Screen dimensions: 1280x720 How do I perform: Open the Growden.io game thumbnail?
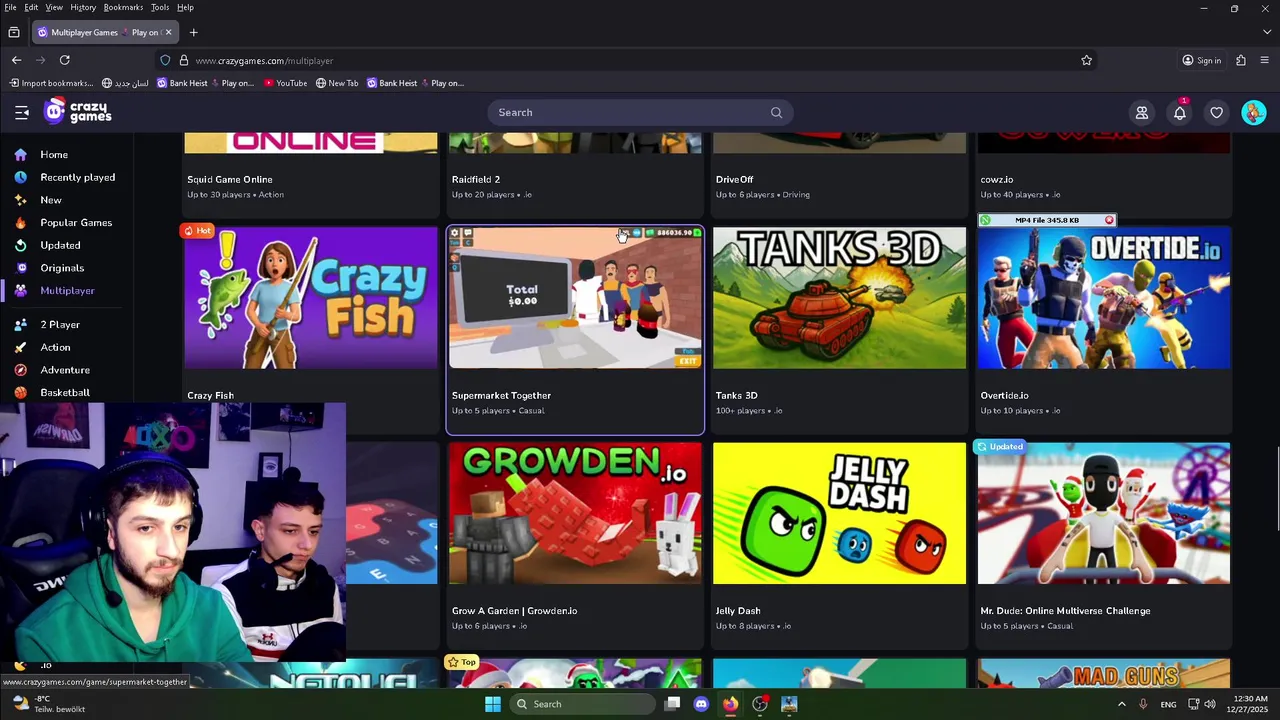click(575, 514)
